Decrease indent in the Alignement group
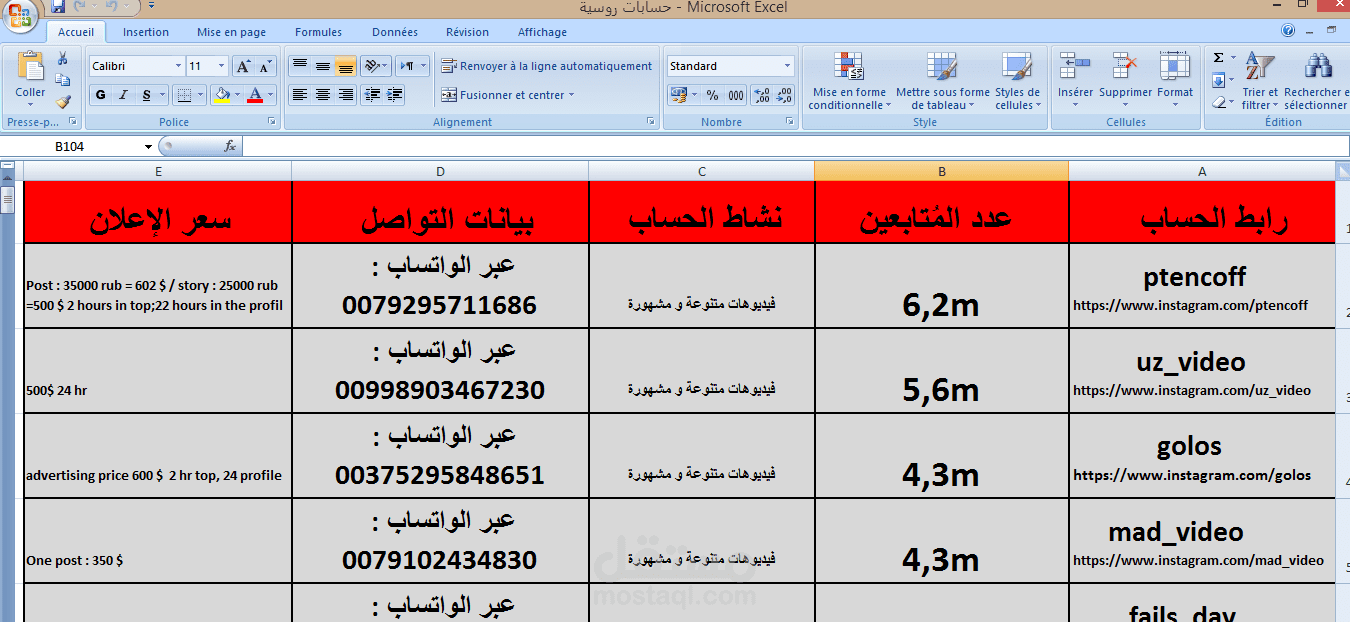Screen dimensions: 1350x622 tap(372, 95)
